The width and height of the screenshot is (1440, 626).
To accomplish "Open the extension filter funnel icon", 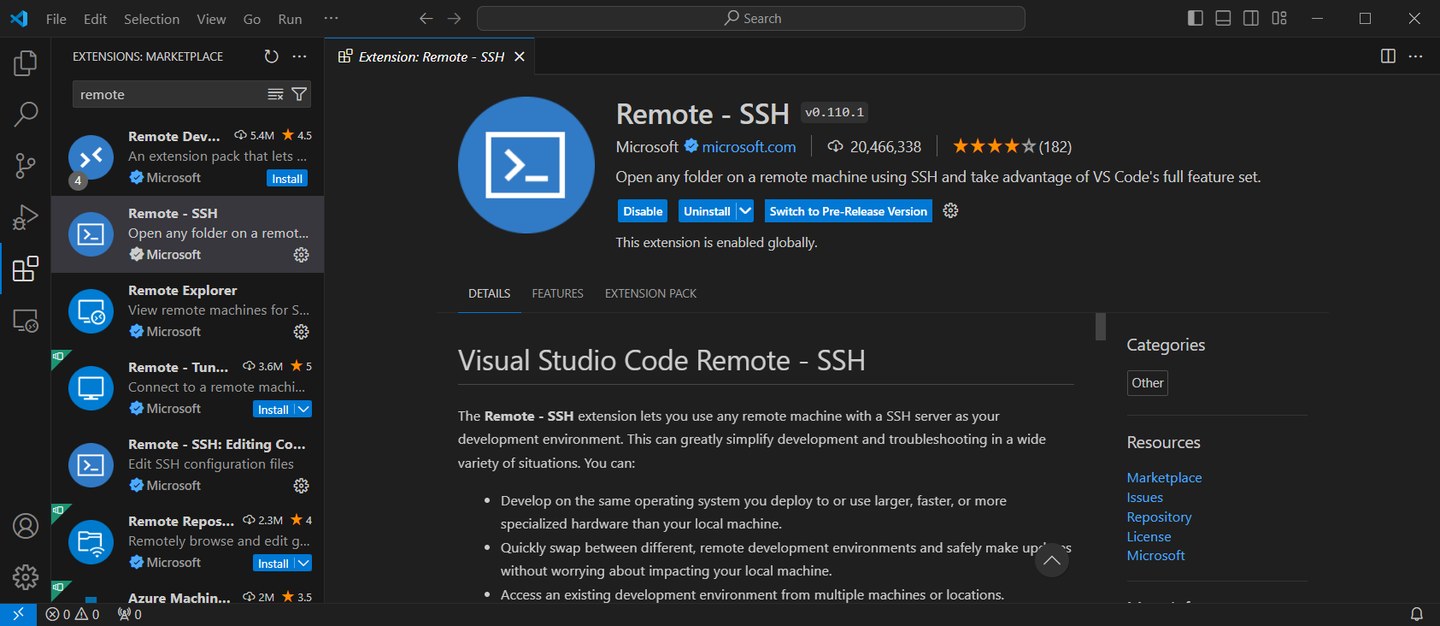I will click(299, 93).
